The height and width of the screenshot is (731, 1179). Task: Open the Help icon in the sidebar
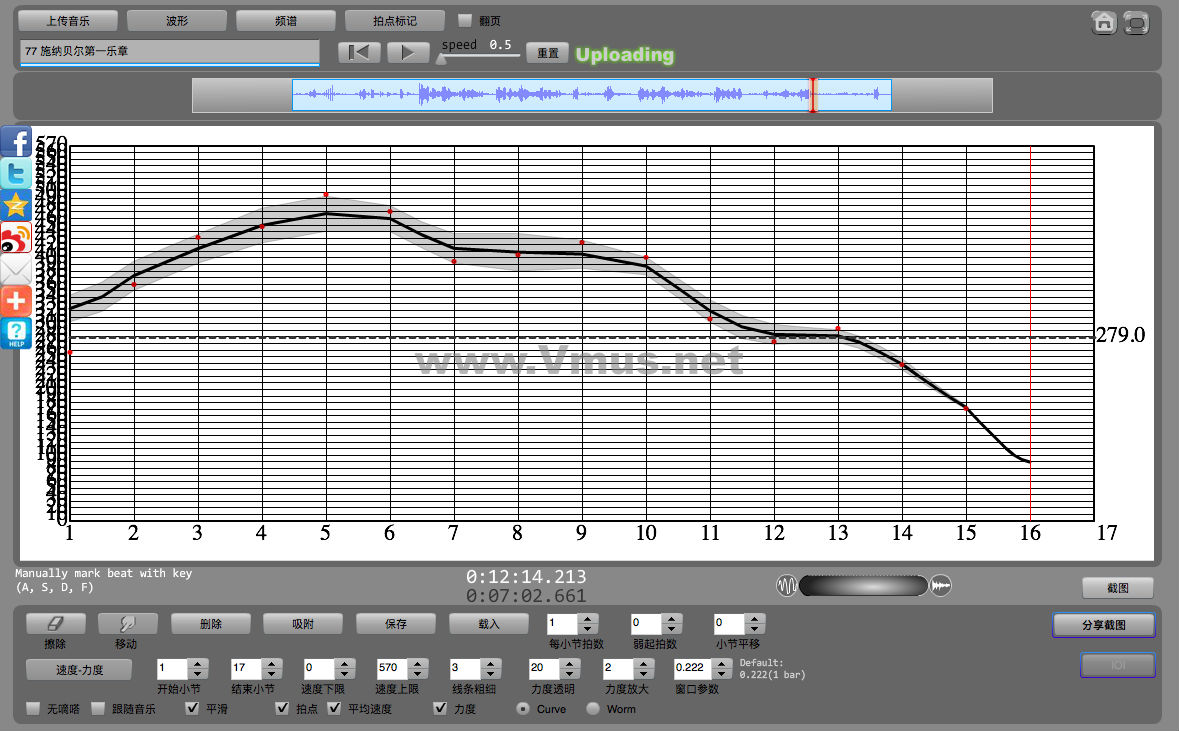pyautogui.click(x=17, y=333)
